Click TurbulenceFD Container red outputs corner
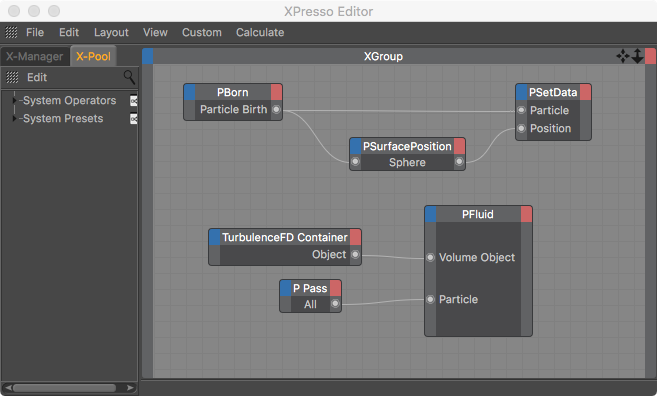 point(355,237)
